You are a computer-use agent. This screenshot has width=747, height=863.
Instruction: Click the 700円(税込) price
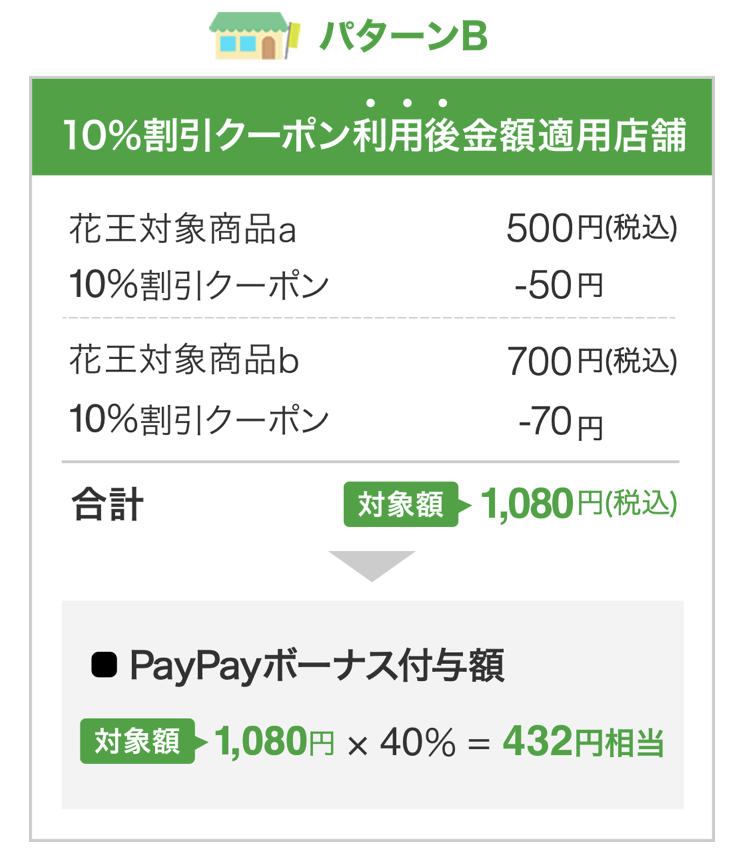pyautogui.click(x=592, y=361)
